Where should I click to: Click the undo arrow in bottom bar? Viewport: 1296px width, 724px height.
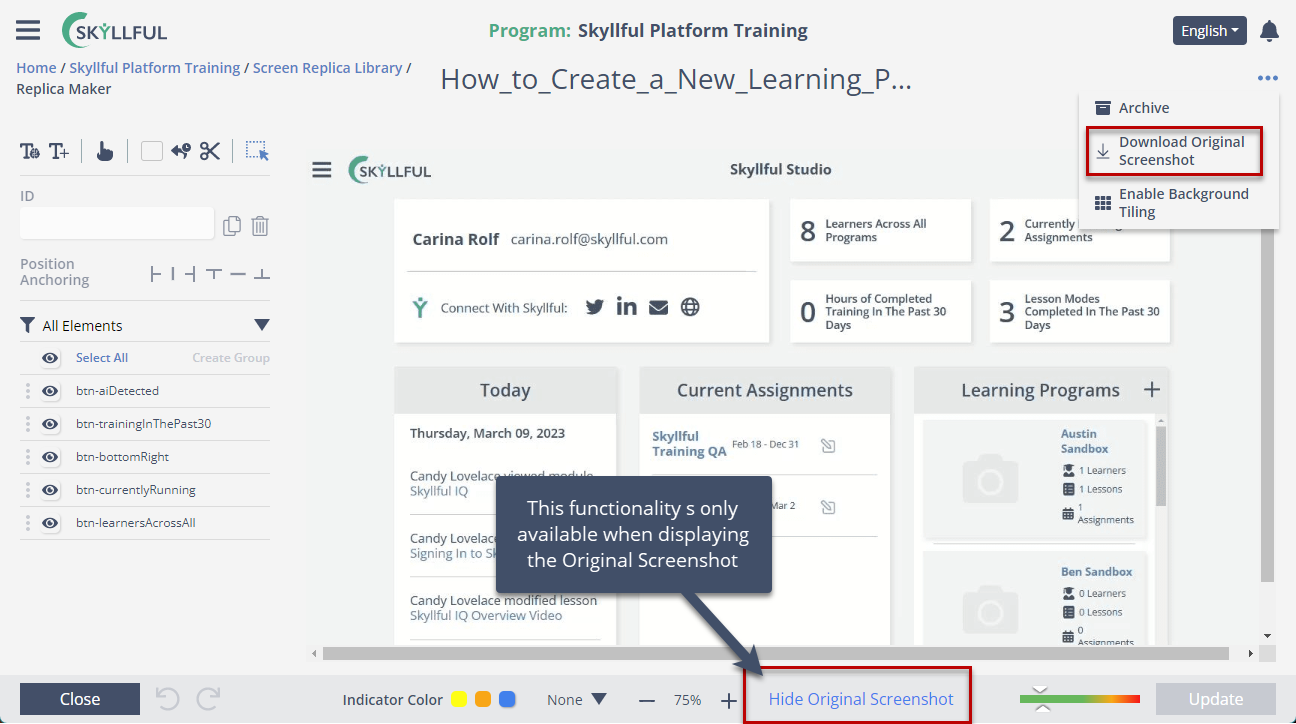click(x=167, y=699)
